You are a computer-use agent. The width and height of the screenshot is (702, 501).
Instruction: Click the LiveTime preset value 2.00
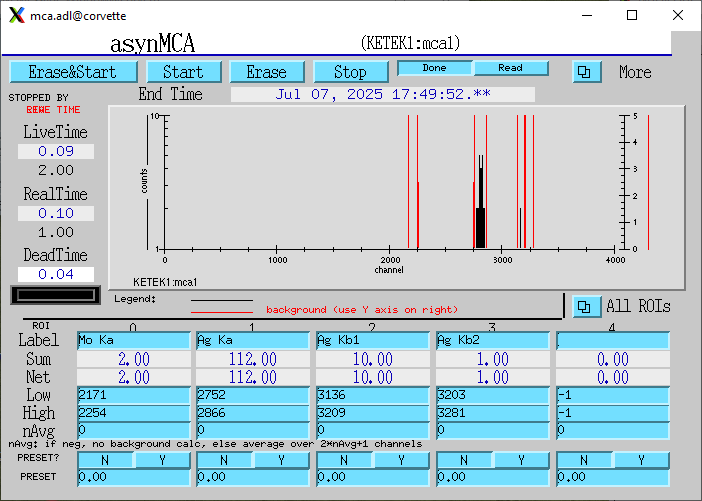[x=56, y=170]
